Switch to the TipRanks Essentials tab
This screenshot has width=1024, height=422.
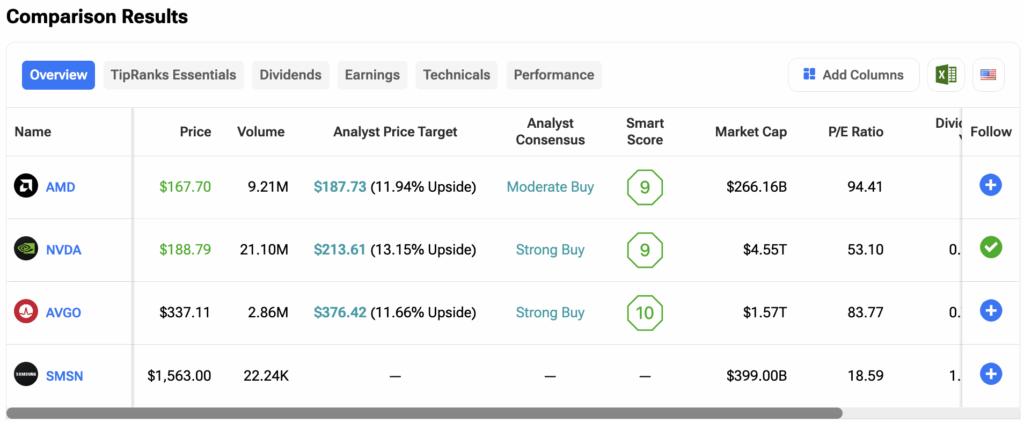pos(173,75)
